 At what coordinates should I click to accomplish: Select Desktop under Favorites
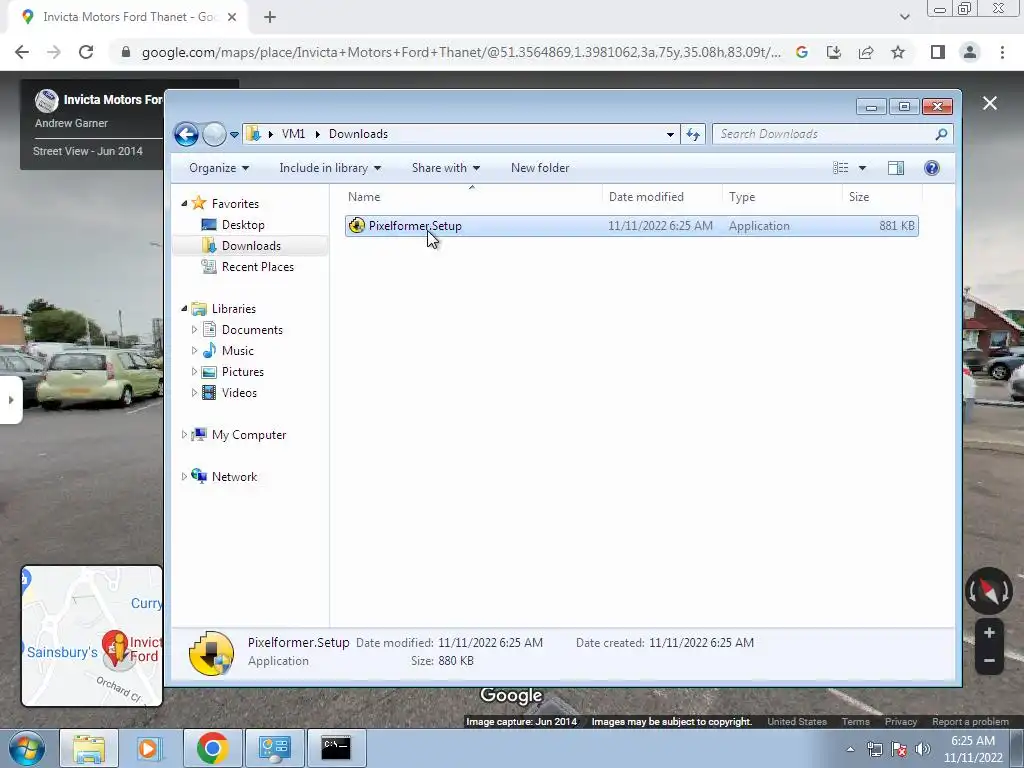click(x=243, y=225)
